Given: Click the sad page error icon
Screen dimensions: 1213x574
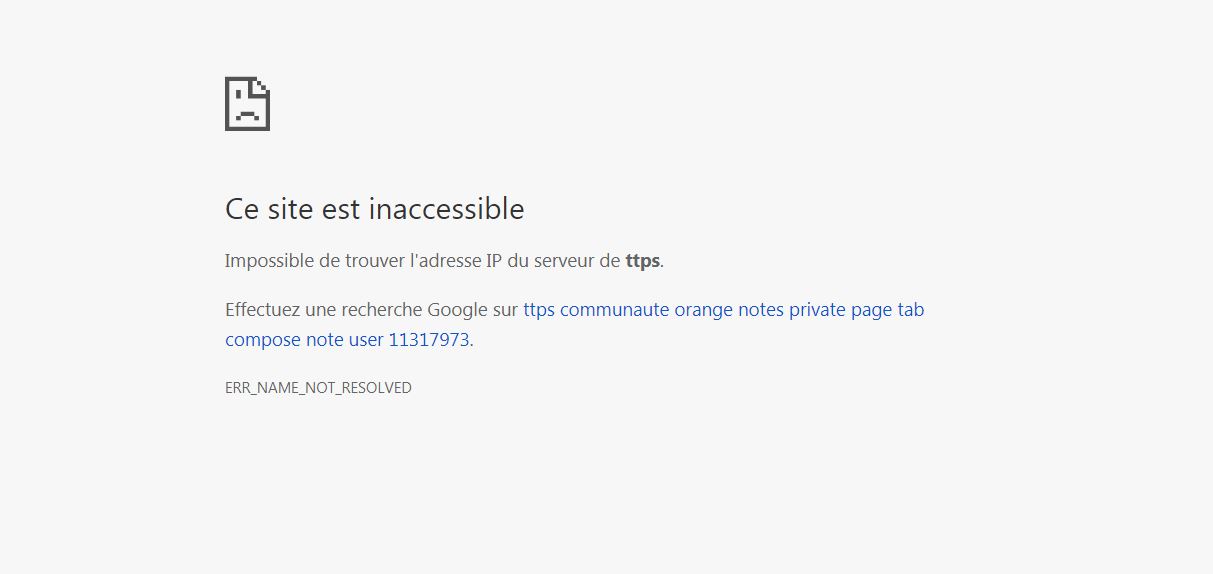Looking at the screenshot, I should 247,103.
